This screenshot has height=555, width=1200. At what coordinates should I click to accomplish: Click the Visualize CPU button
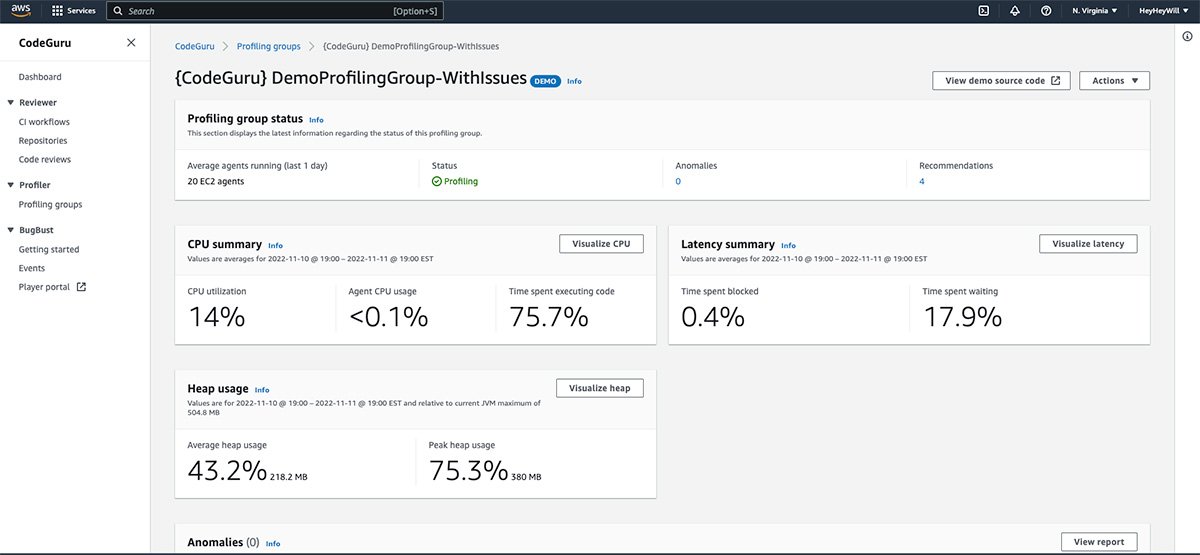[x=600, y=244]
